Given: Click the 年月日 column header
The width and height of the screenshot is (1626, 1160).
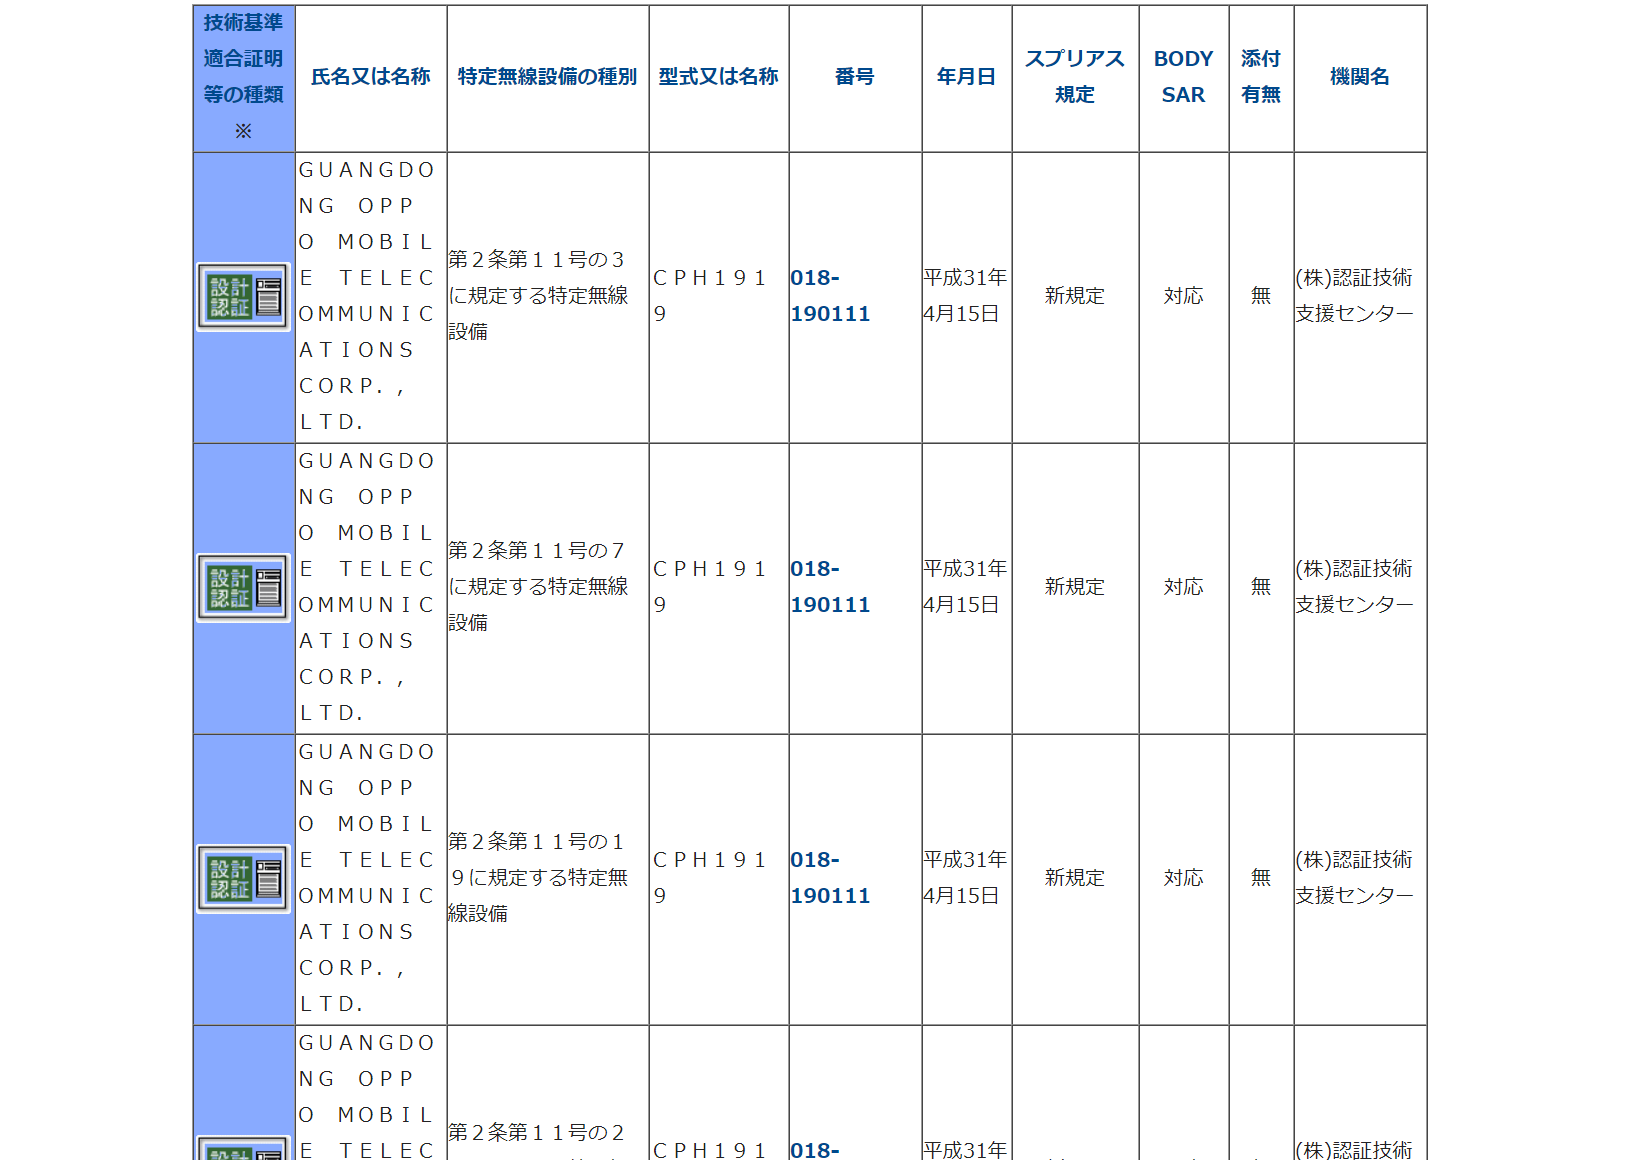Looking at the screenshot, I should click(966, 77).
